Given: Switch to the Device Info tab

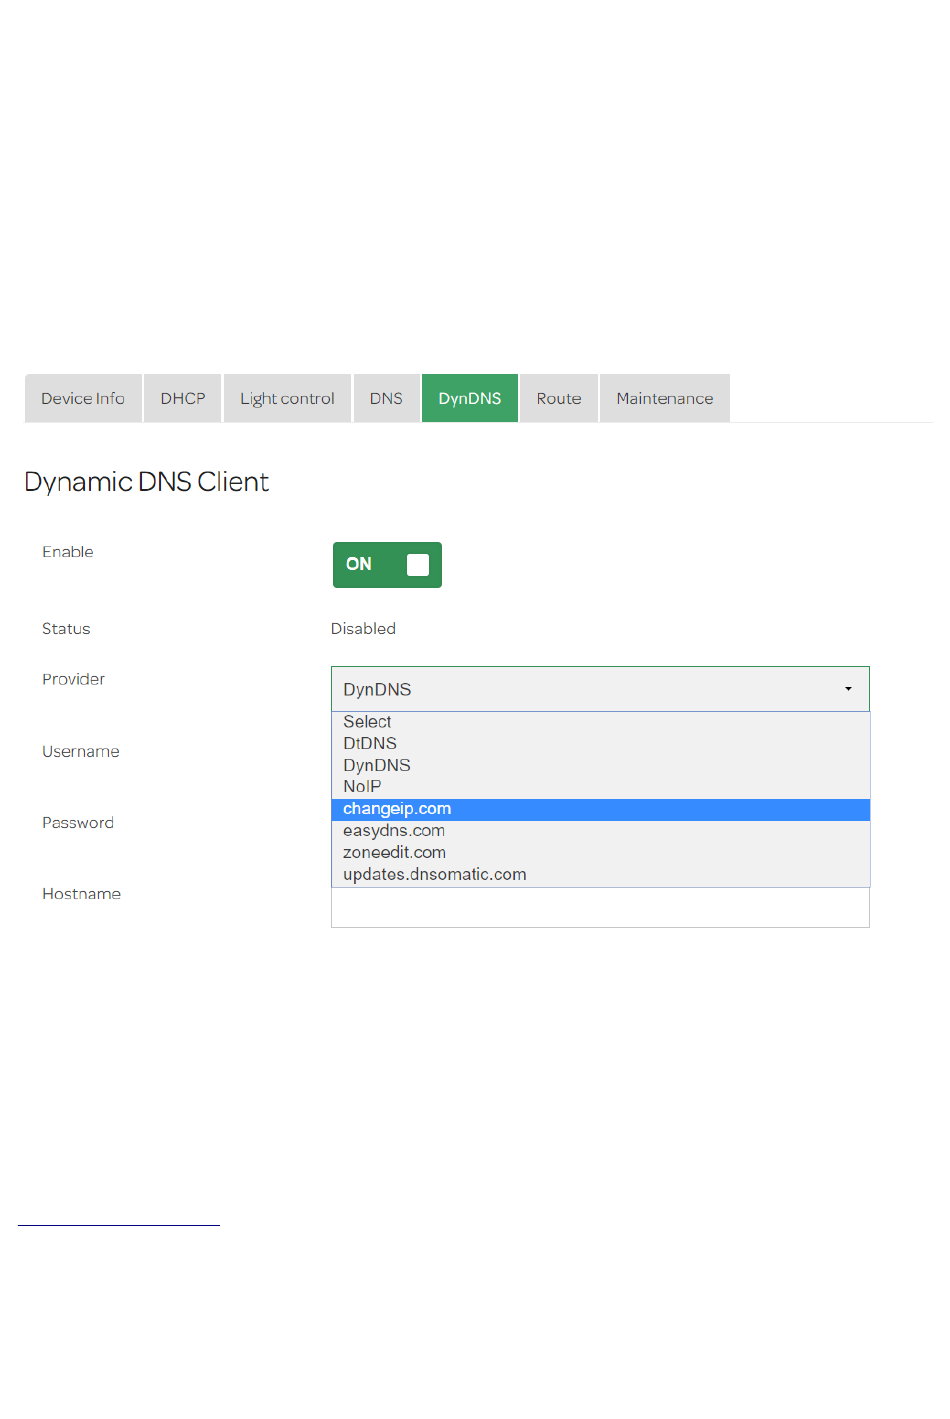Looking at the screenshot, I should click(x=83, y=398).
